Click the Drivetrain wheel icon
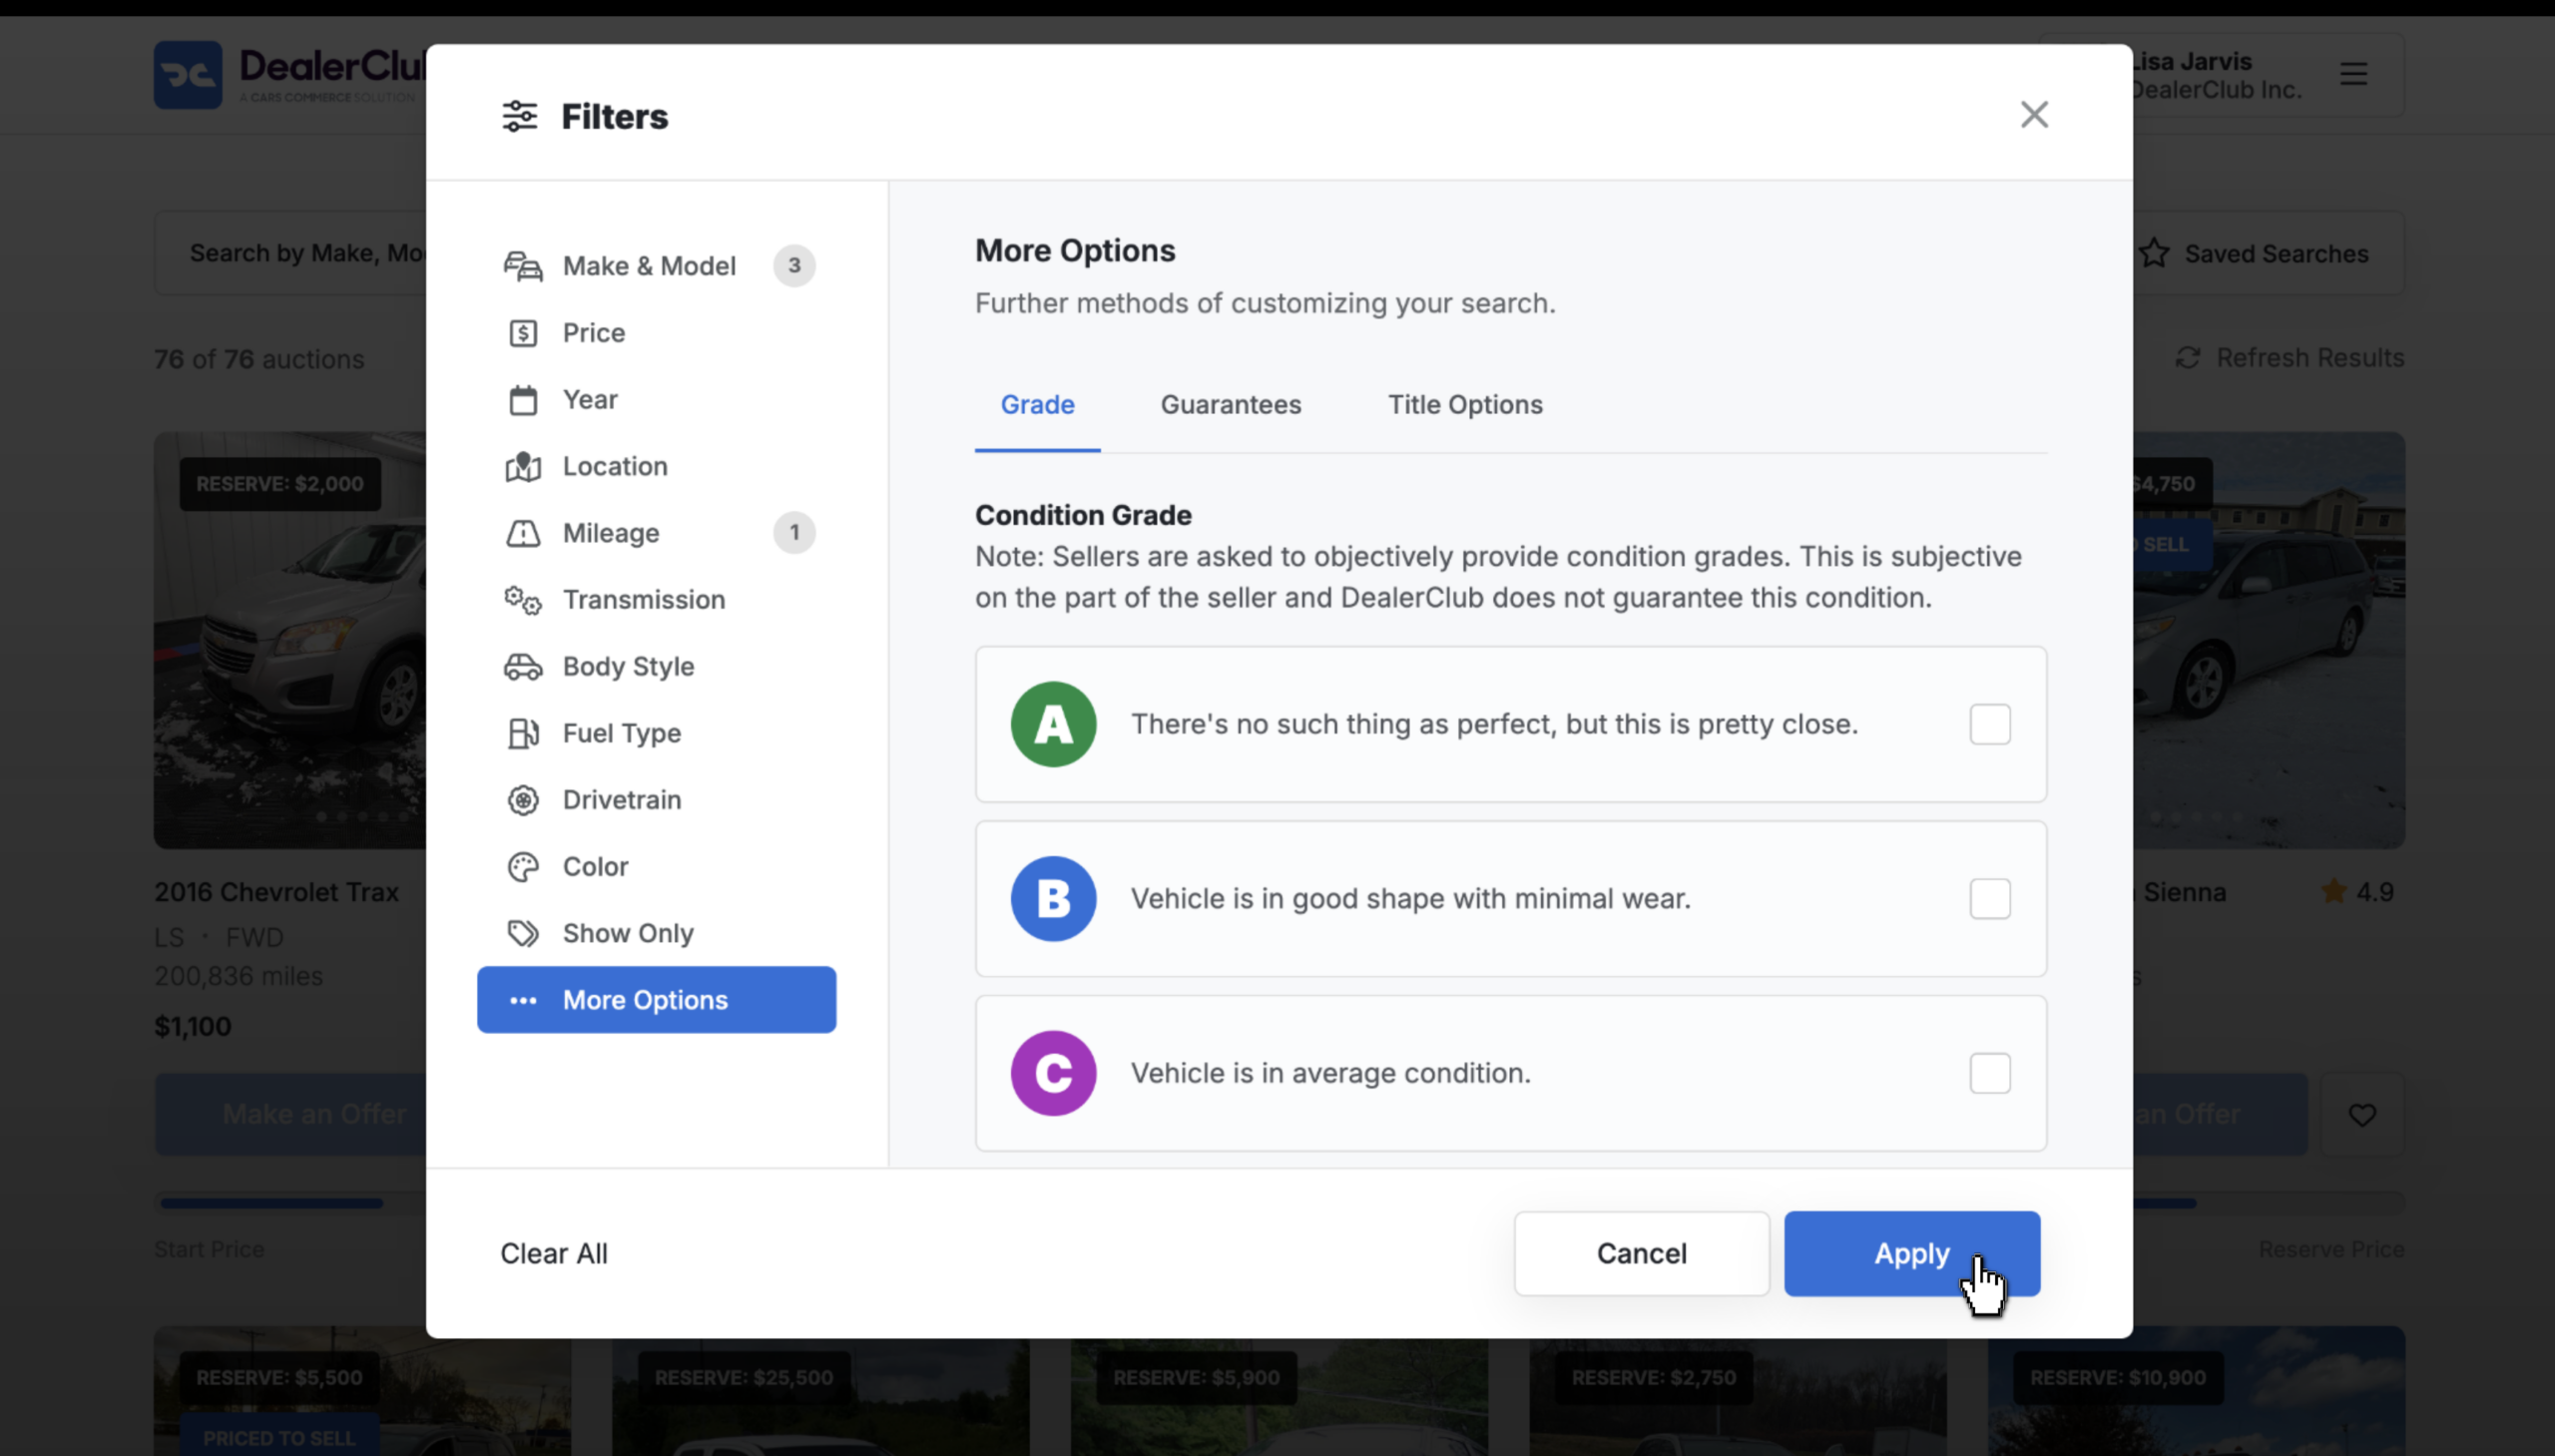2555x1456 pixels. coord(523,800)
